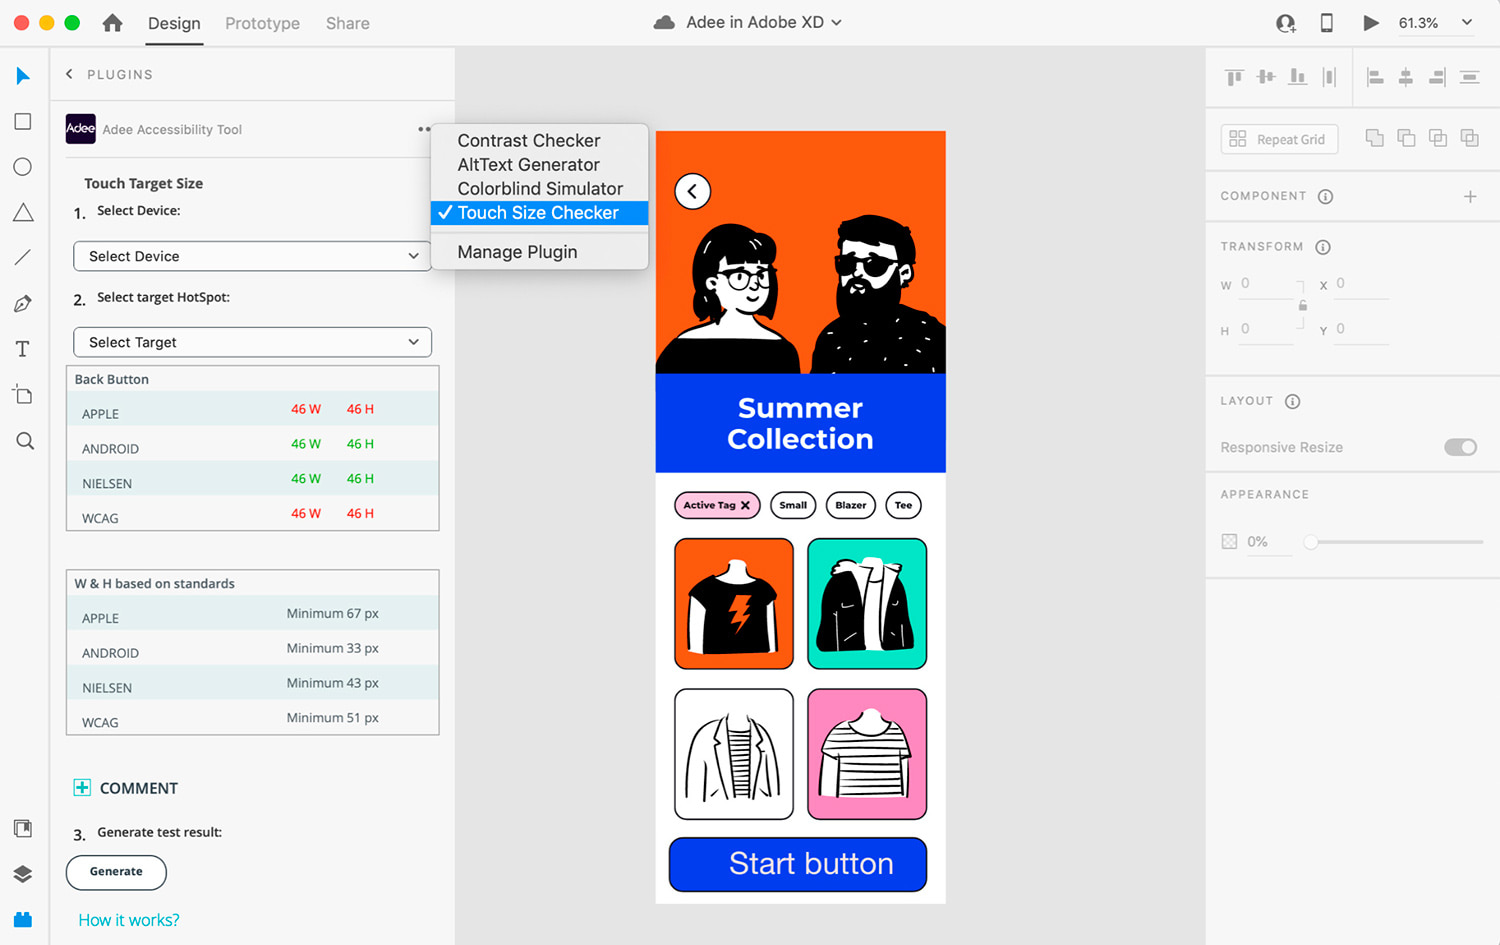The width and height of the screenshot is (1500, 945).
Task: Open the Plugins panel icon
Action: (23, 919)
